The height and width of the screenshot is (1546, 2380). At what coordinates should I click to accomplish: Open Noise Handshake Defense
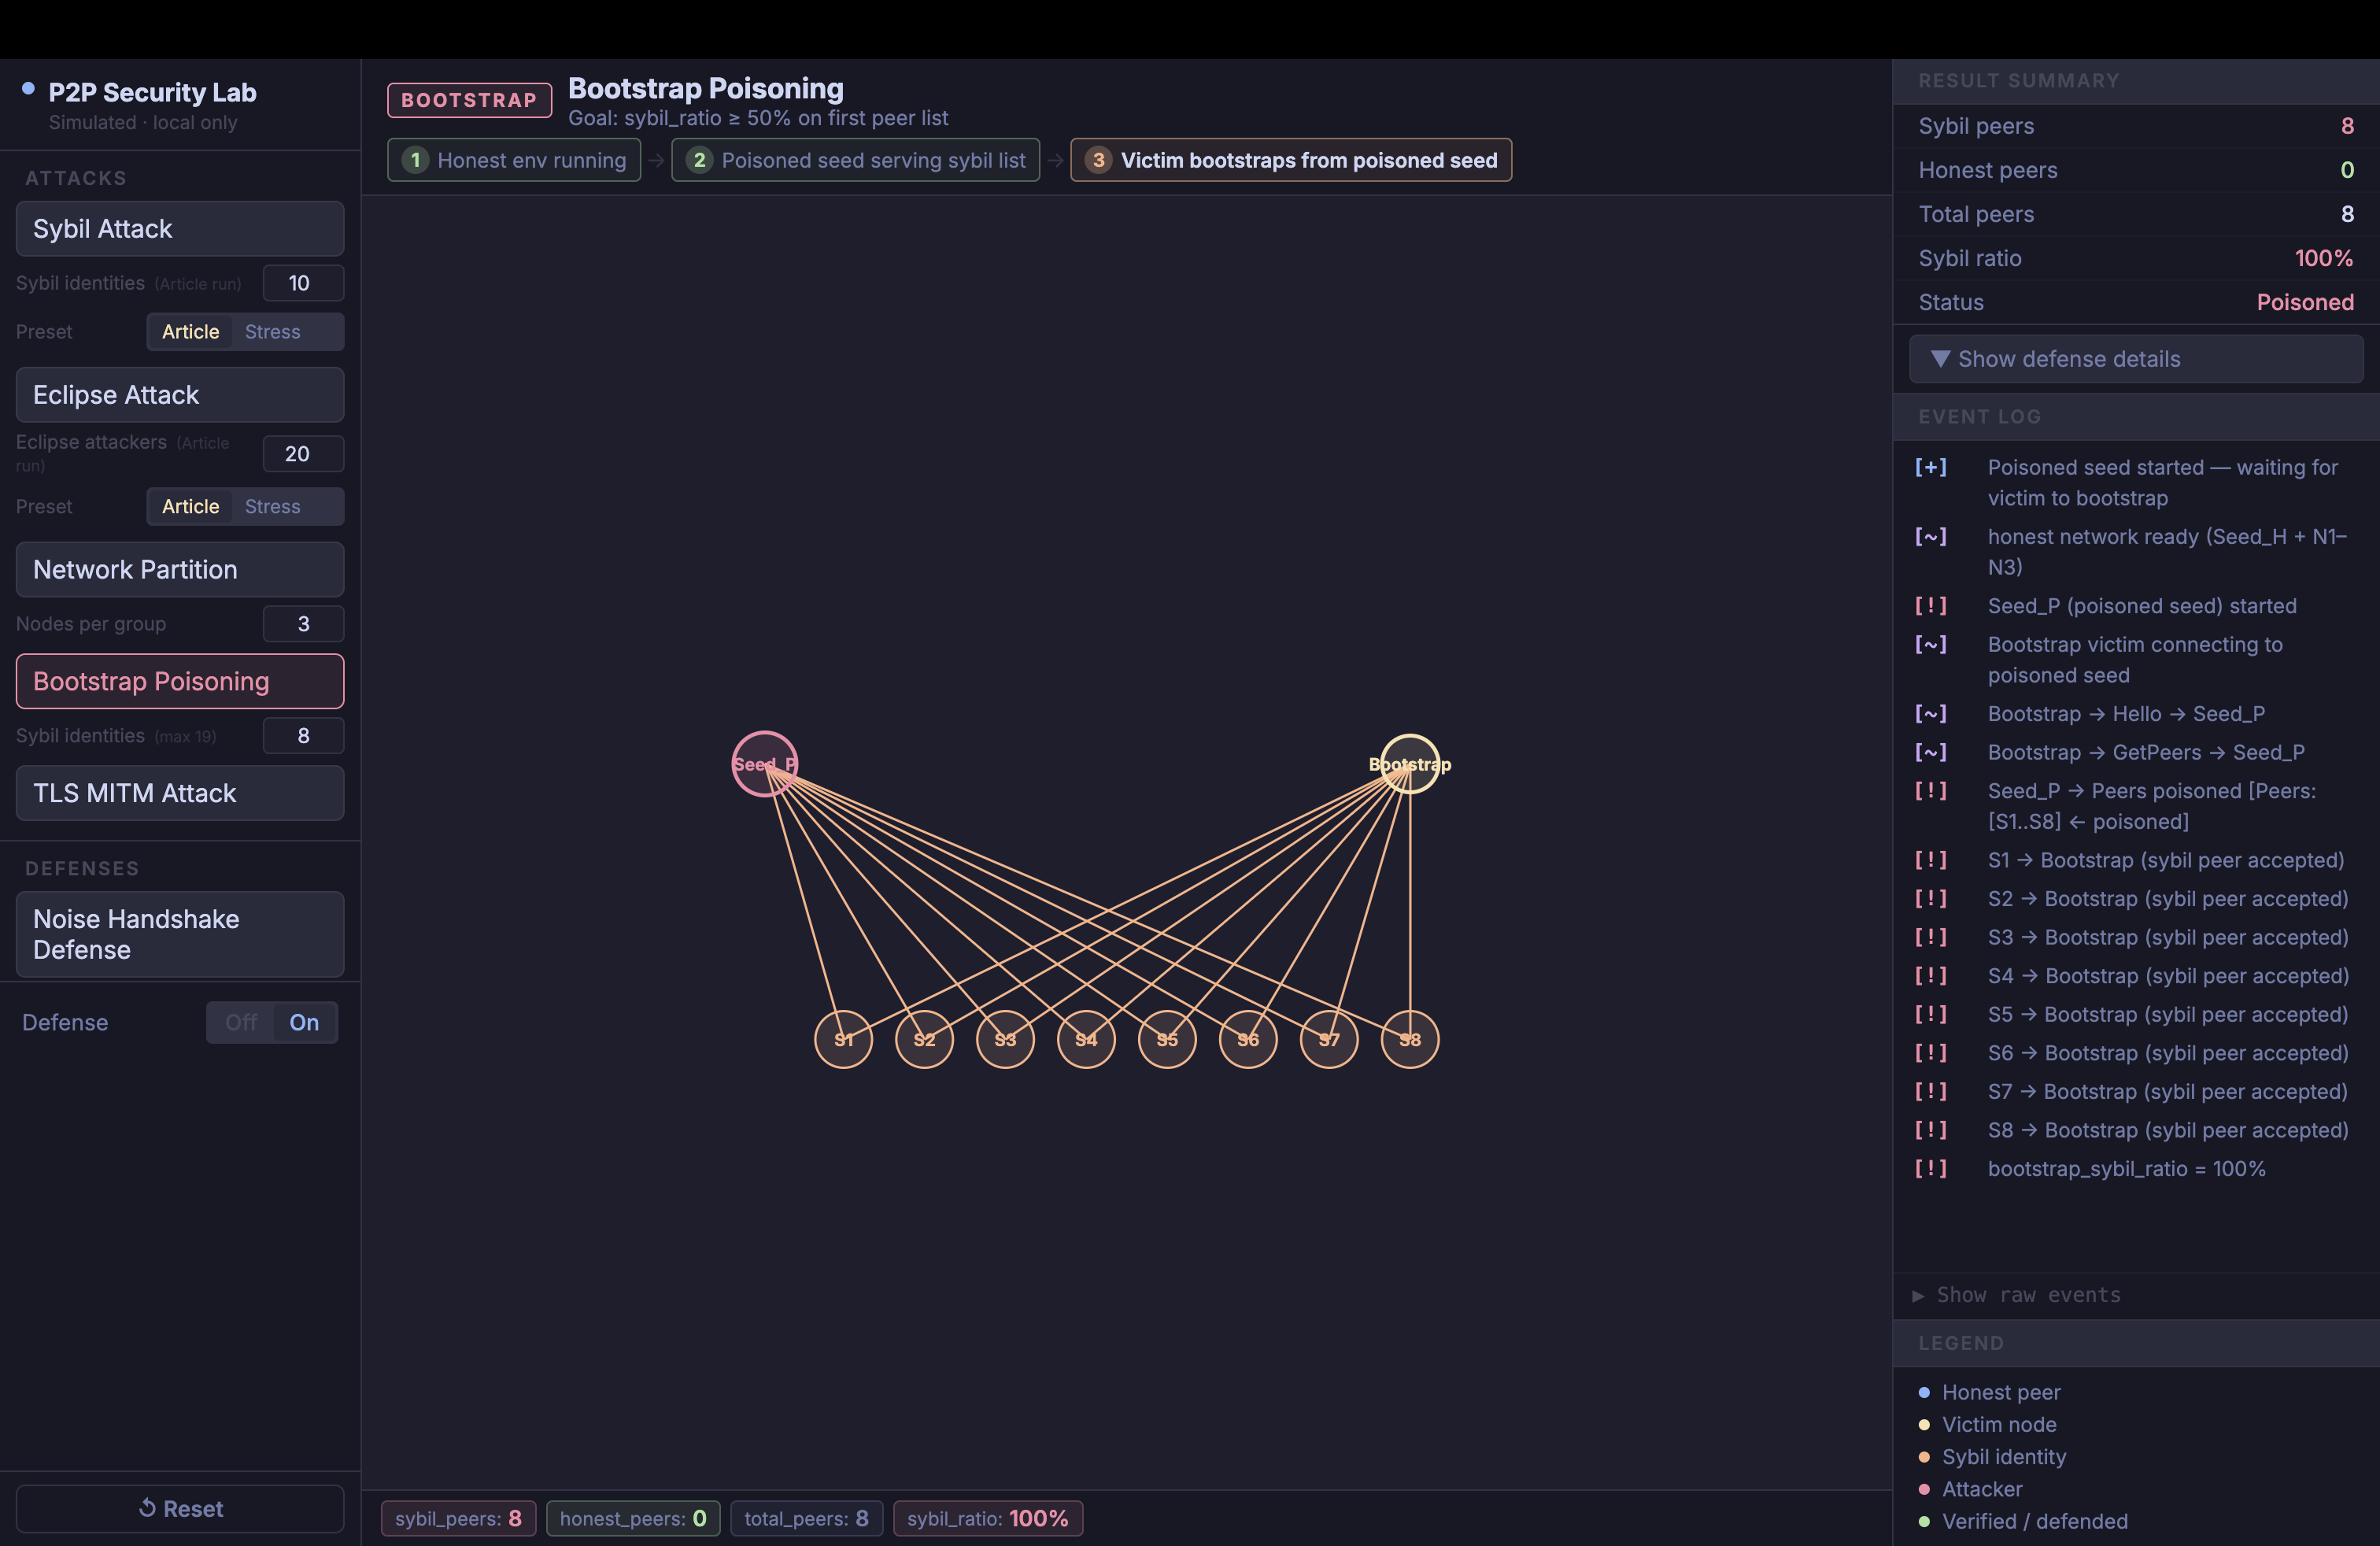coord(180,934)
